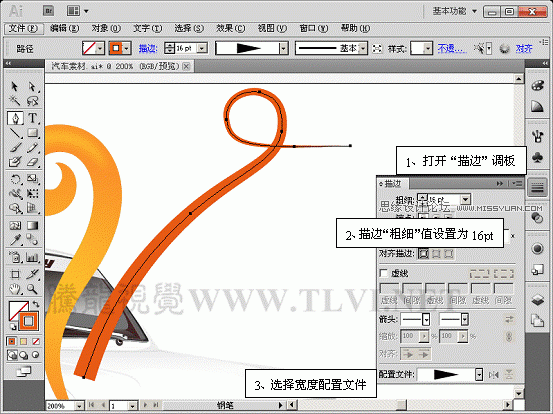Select the Artboard tool

pos(15,274)
